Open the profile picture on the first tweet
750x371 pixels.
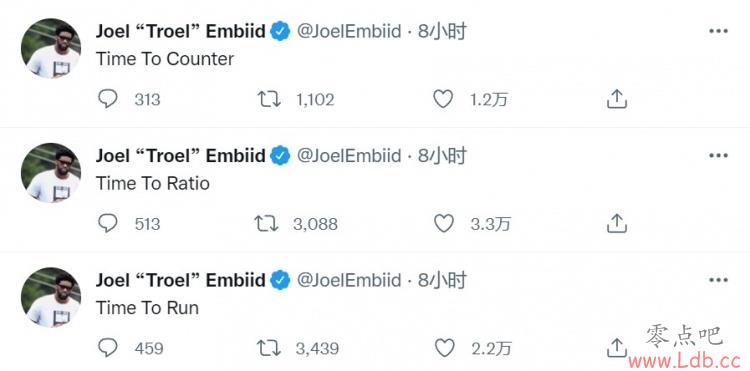pyautogui.click(x=51, y=48)
